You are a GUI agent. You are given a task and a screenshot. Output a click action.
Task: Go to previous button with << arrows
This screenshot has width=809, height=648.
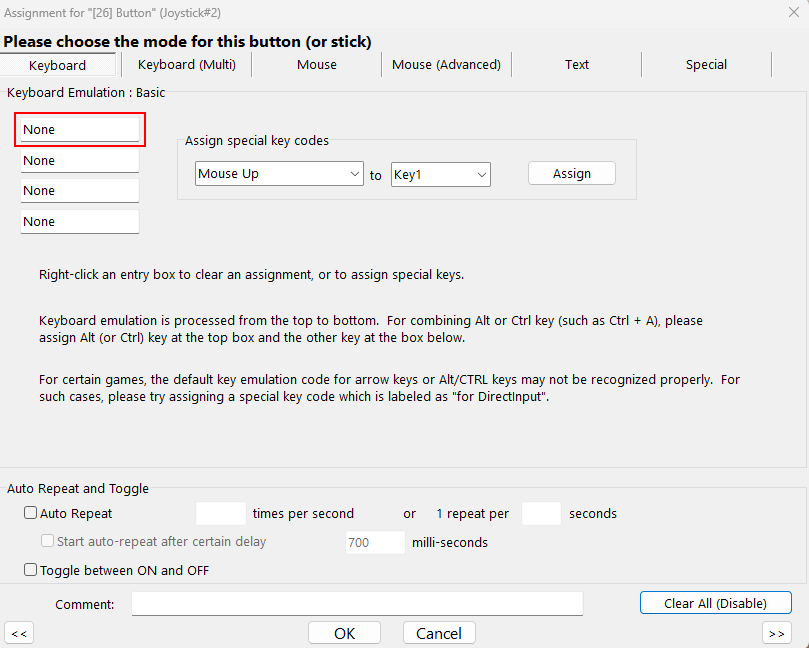[19, 633]
